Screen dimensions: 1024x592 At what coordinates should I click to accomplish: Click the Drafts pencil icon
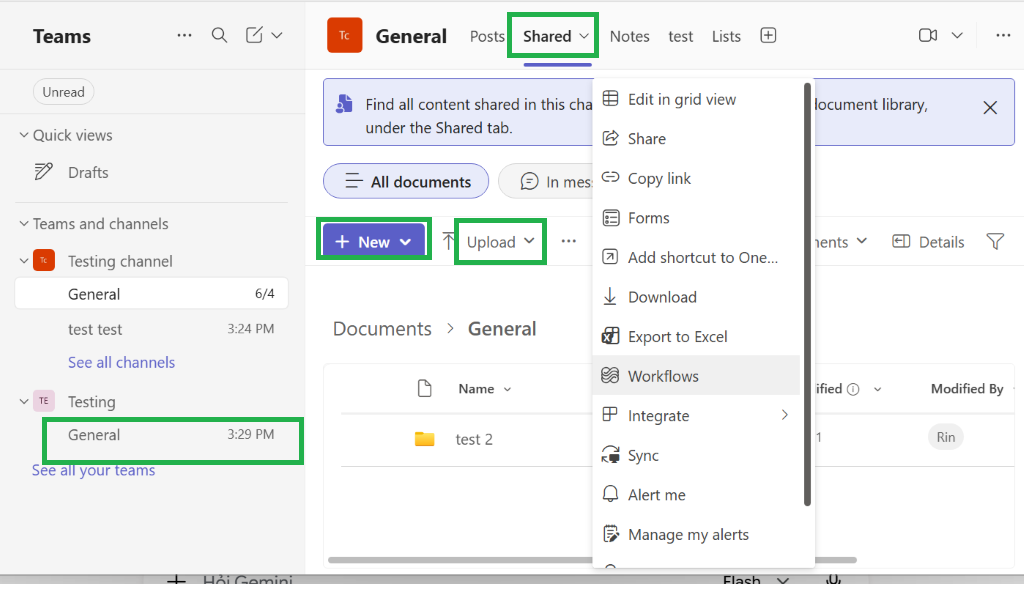44,172
